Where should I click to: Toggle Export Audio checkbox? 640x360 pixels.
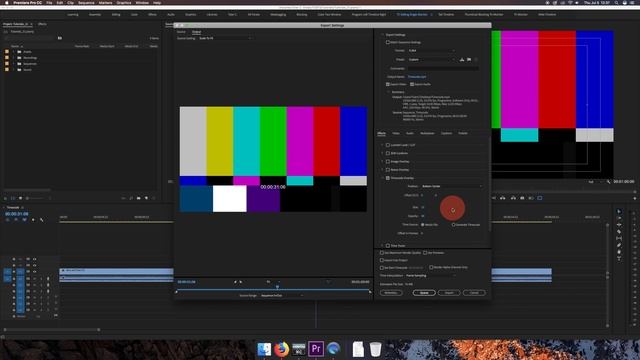point(412,84)
